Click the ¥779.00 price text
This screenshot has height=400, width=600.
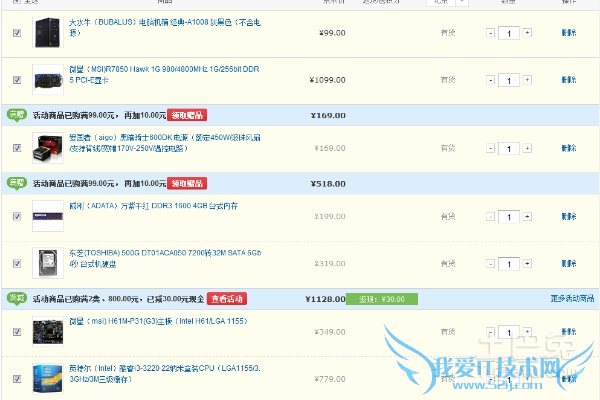pos(330,379)
